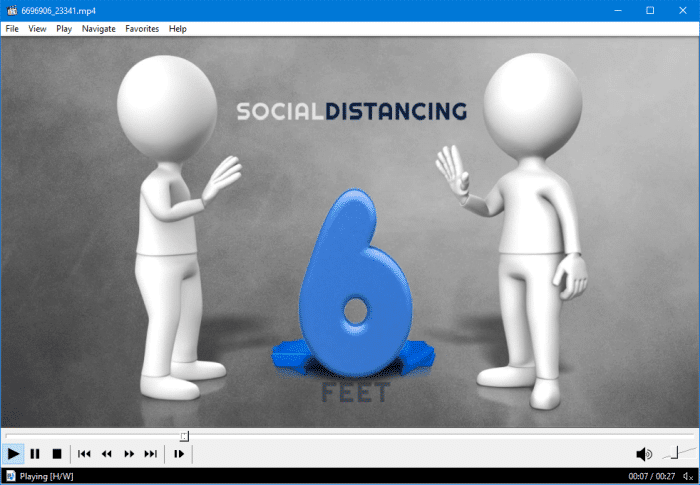Viewport: 700px width, 485px height.
Task: Expand the Play menu
Action: [64, 29]
